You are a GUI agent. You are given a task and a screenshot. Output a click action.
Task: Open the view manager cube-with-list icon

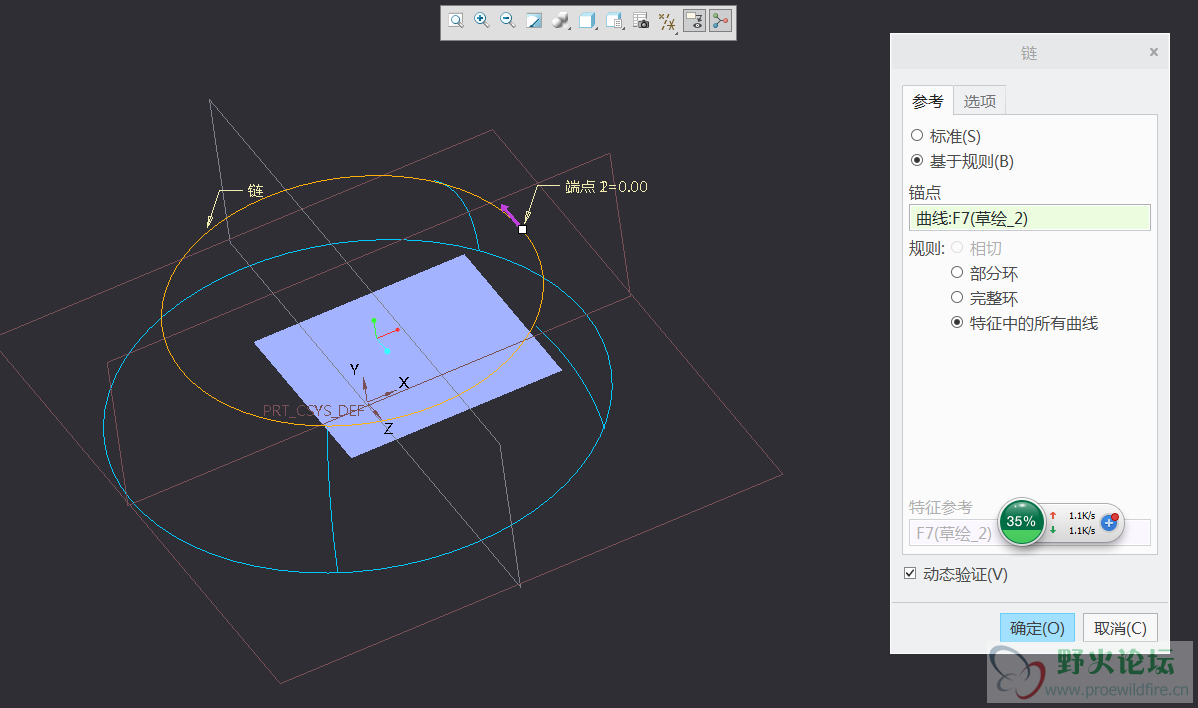point(614,21)
